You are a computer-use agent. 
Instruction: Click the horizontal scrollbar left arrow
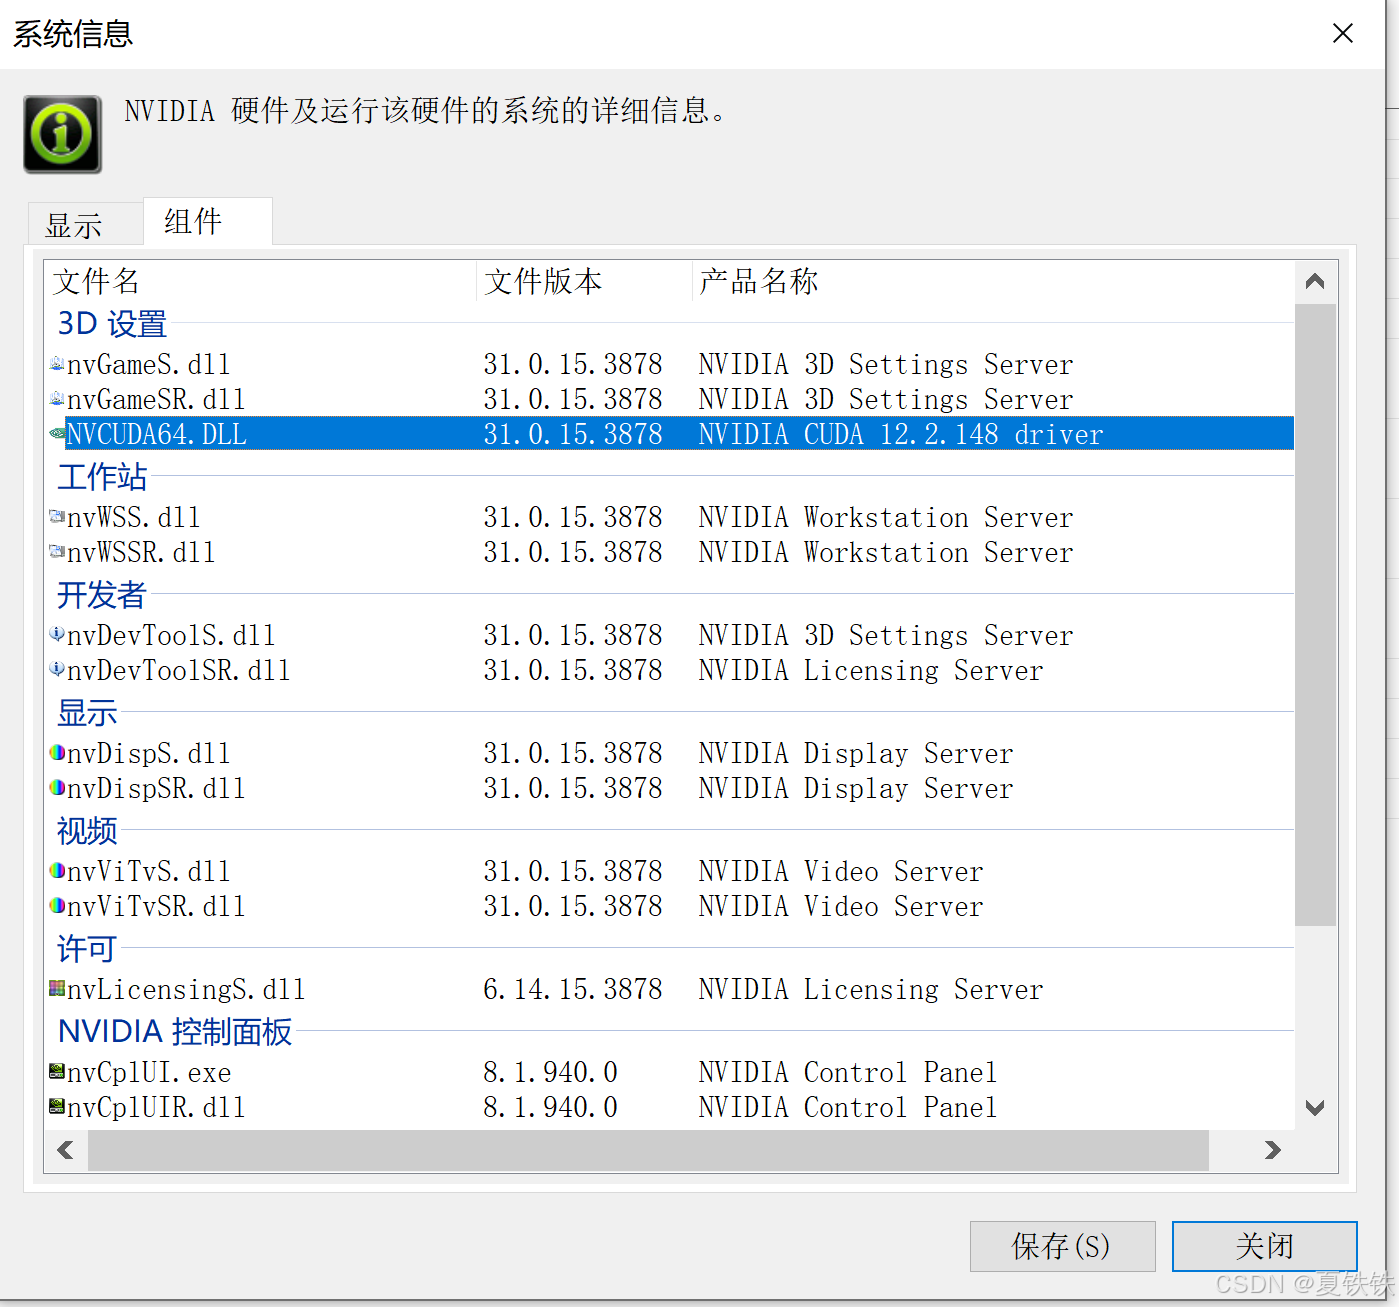66,1150
